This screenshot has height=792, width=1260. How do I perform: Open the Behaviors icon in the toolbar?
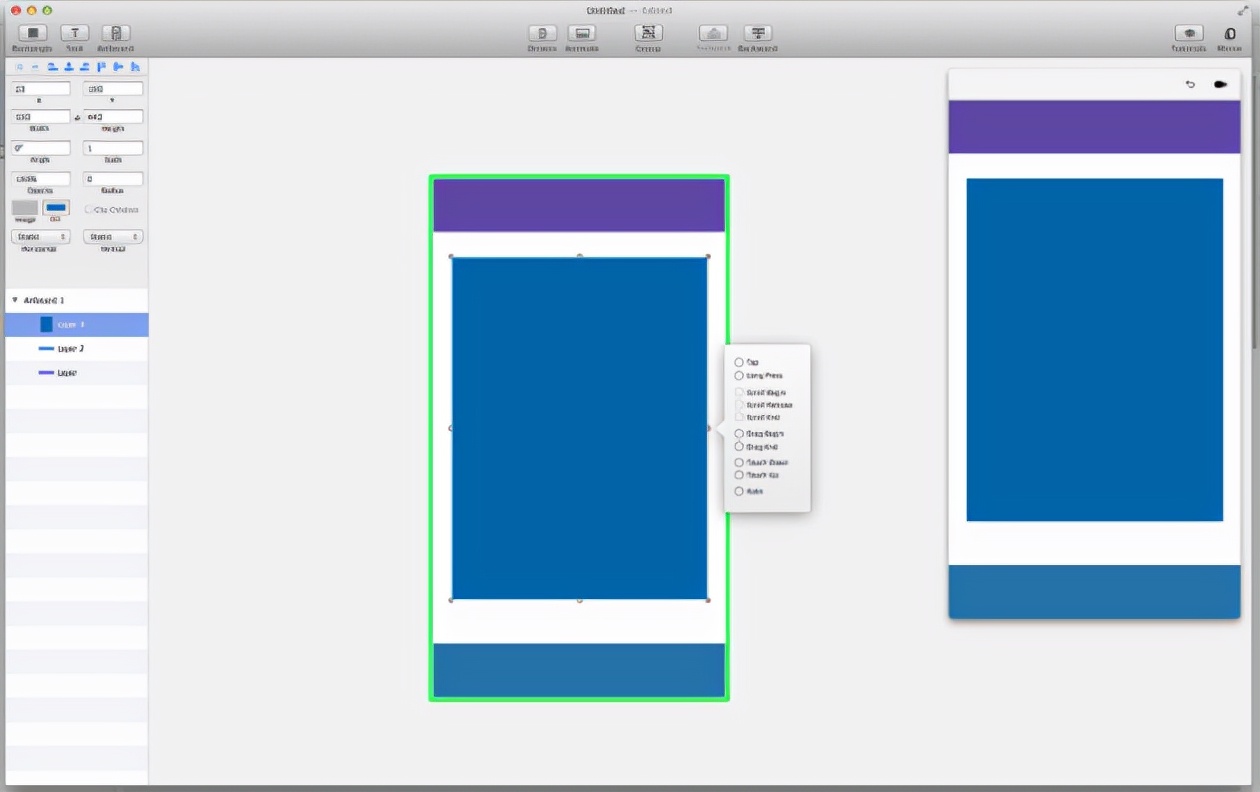757,34
